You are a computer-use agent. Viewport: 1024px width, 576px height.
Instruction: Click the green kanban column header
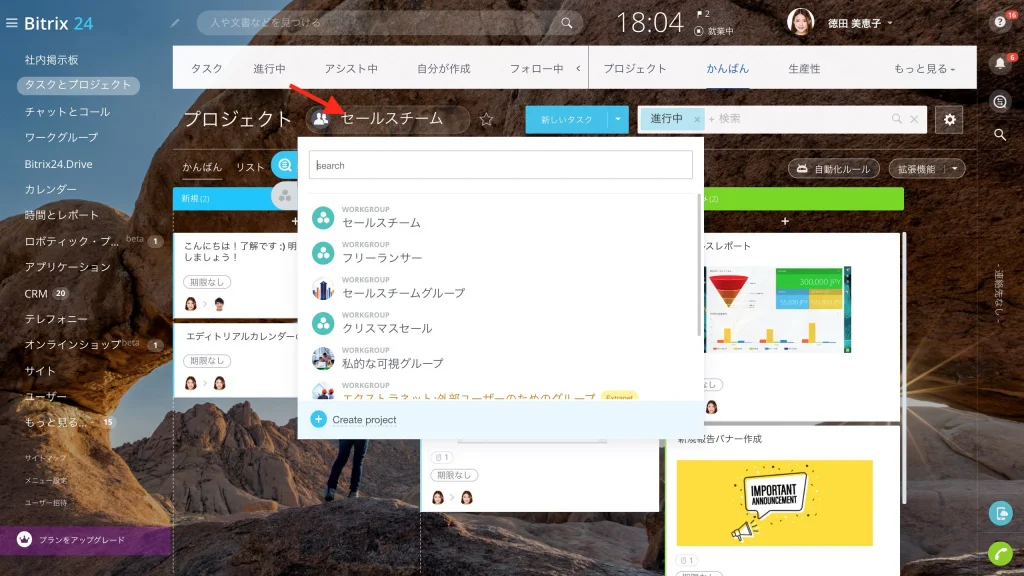tap(804, 199)
